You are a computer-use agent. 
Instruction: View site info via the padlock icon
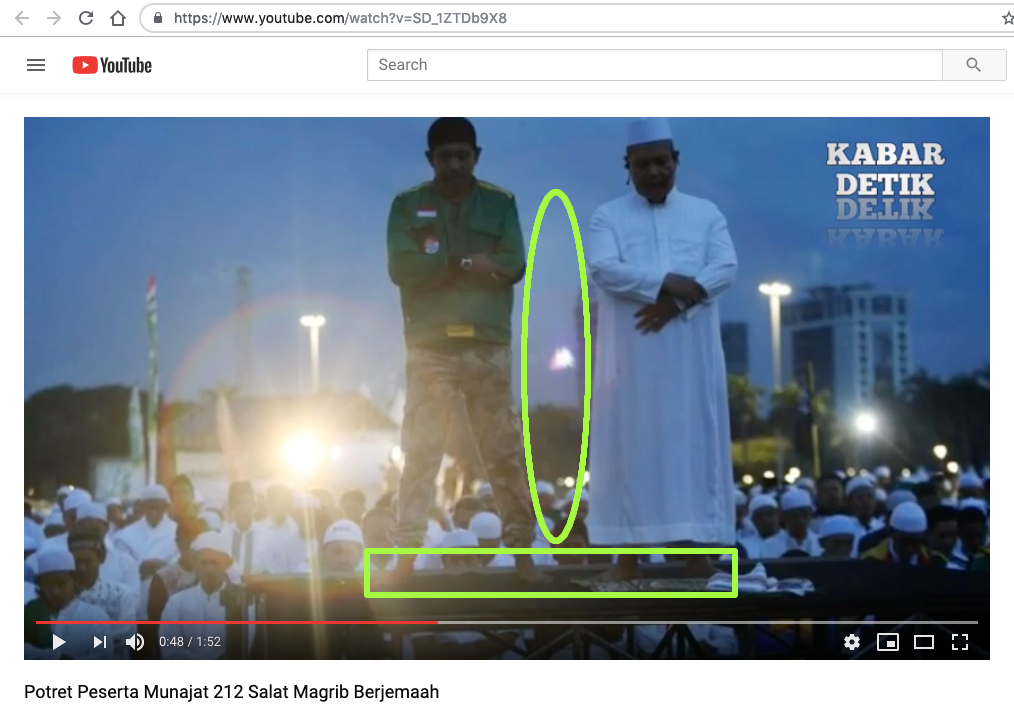point(158,18)
